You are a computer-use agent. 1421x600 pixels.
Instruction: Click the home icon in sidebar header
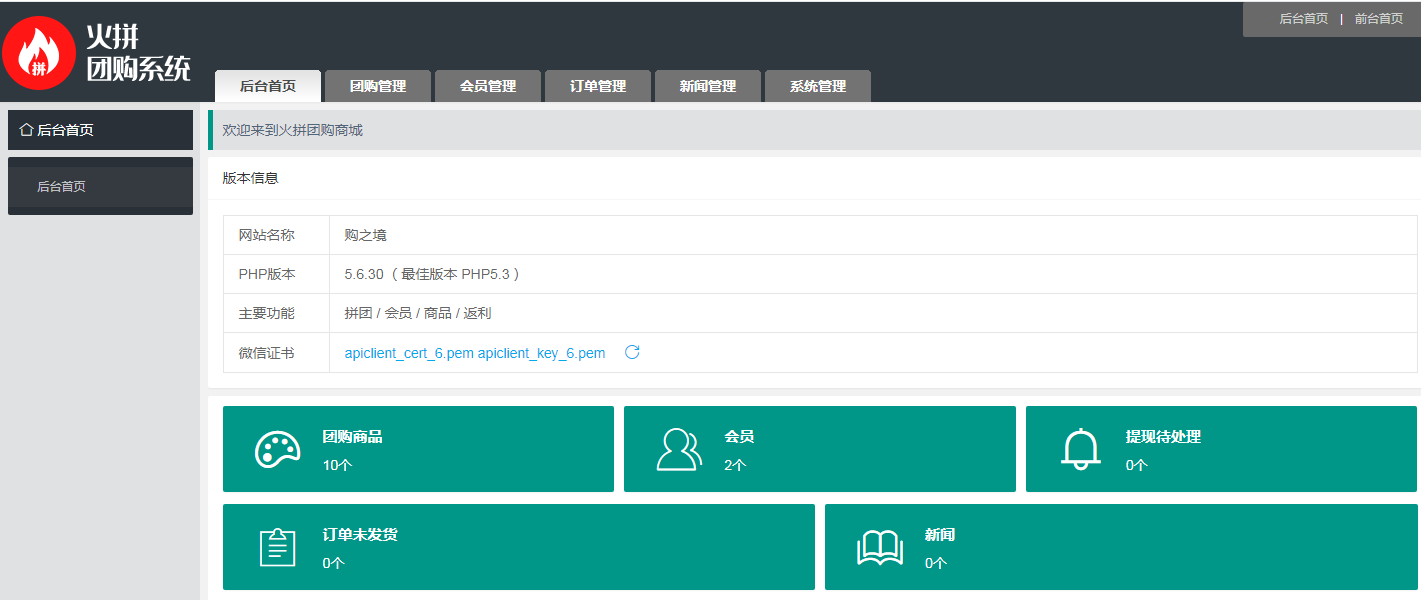[26, 130]
